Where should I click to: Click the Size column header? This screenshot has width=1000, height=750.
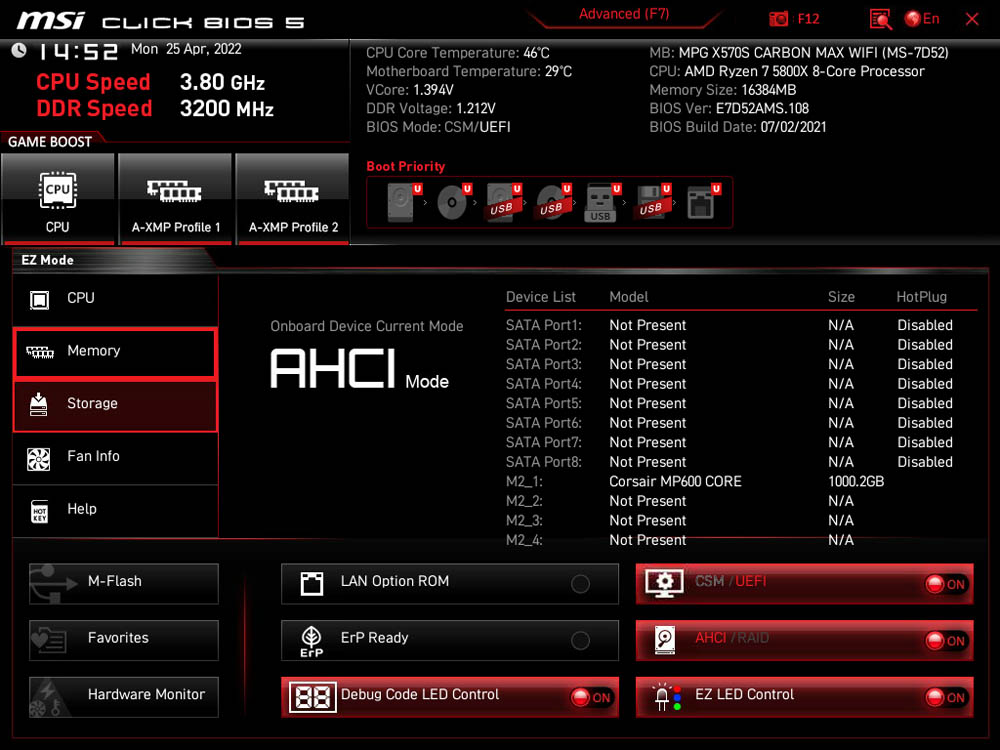pyautogui.click(x=841, y=297)
